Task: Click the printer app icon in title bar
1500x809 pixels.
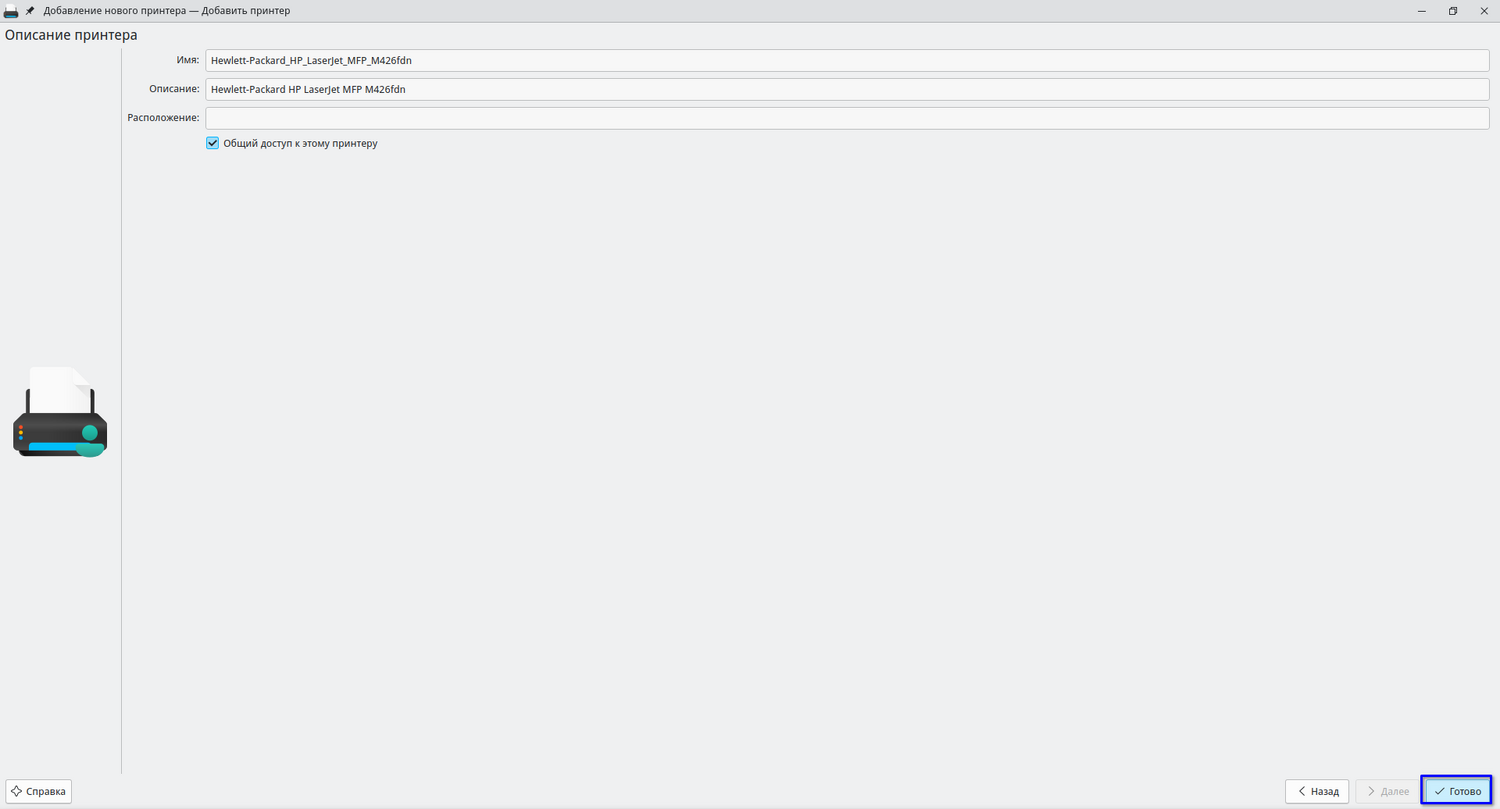Action: pos(11,10)
